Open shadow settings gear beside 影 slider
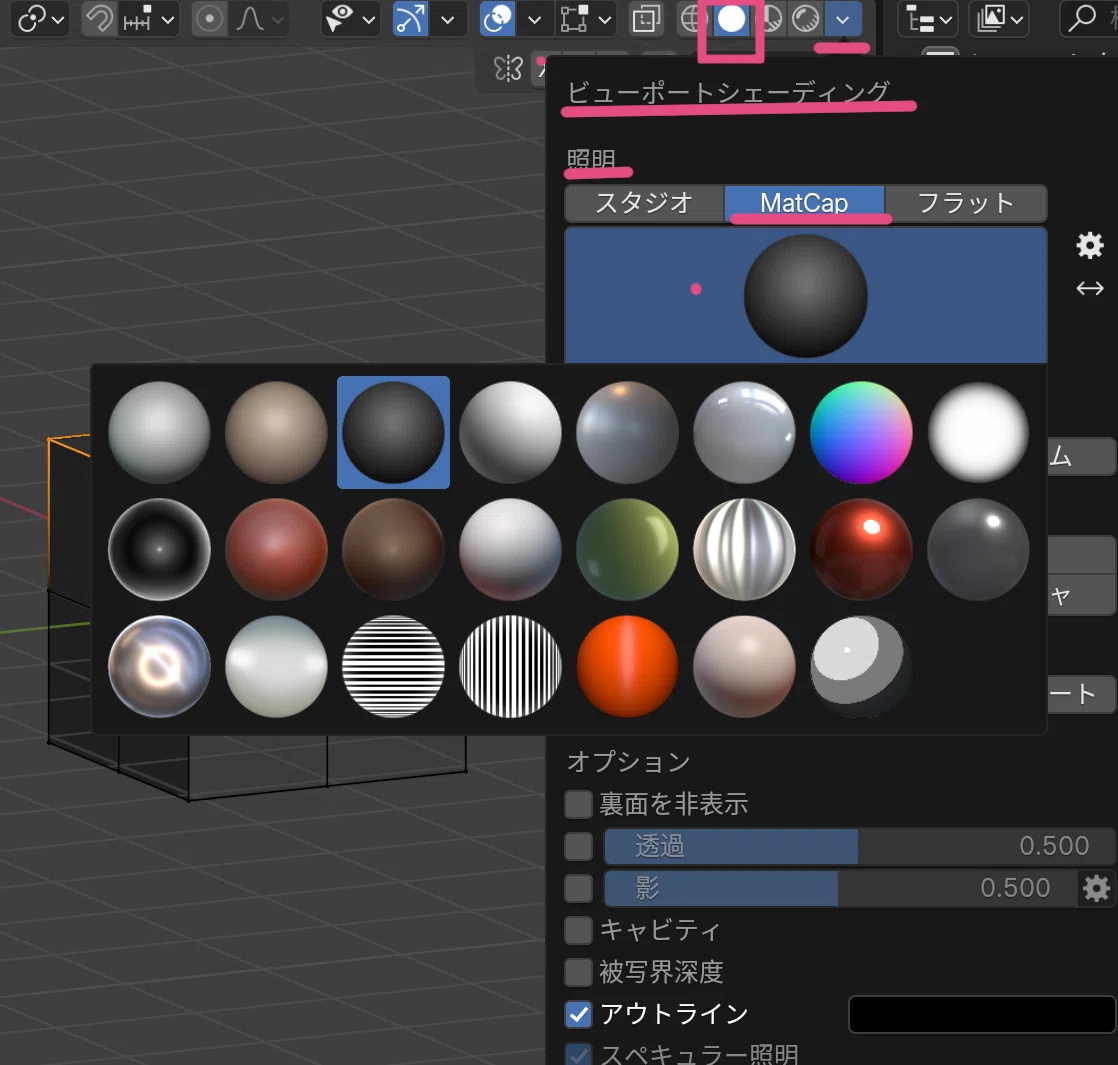 [1096, 888]
